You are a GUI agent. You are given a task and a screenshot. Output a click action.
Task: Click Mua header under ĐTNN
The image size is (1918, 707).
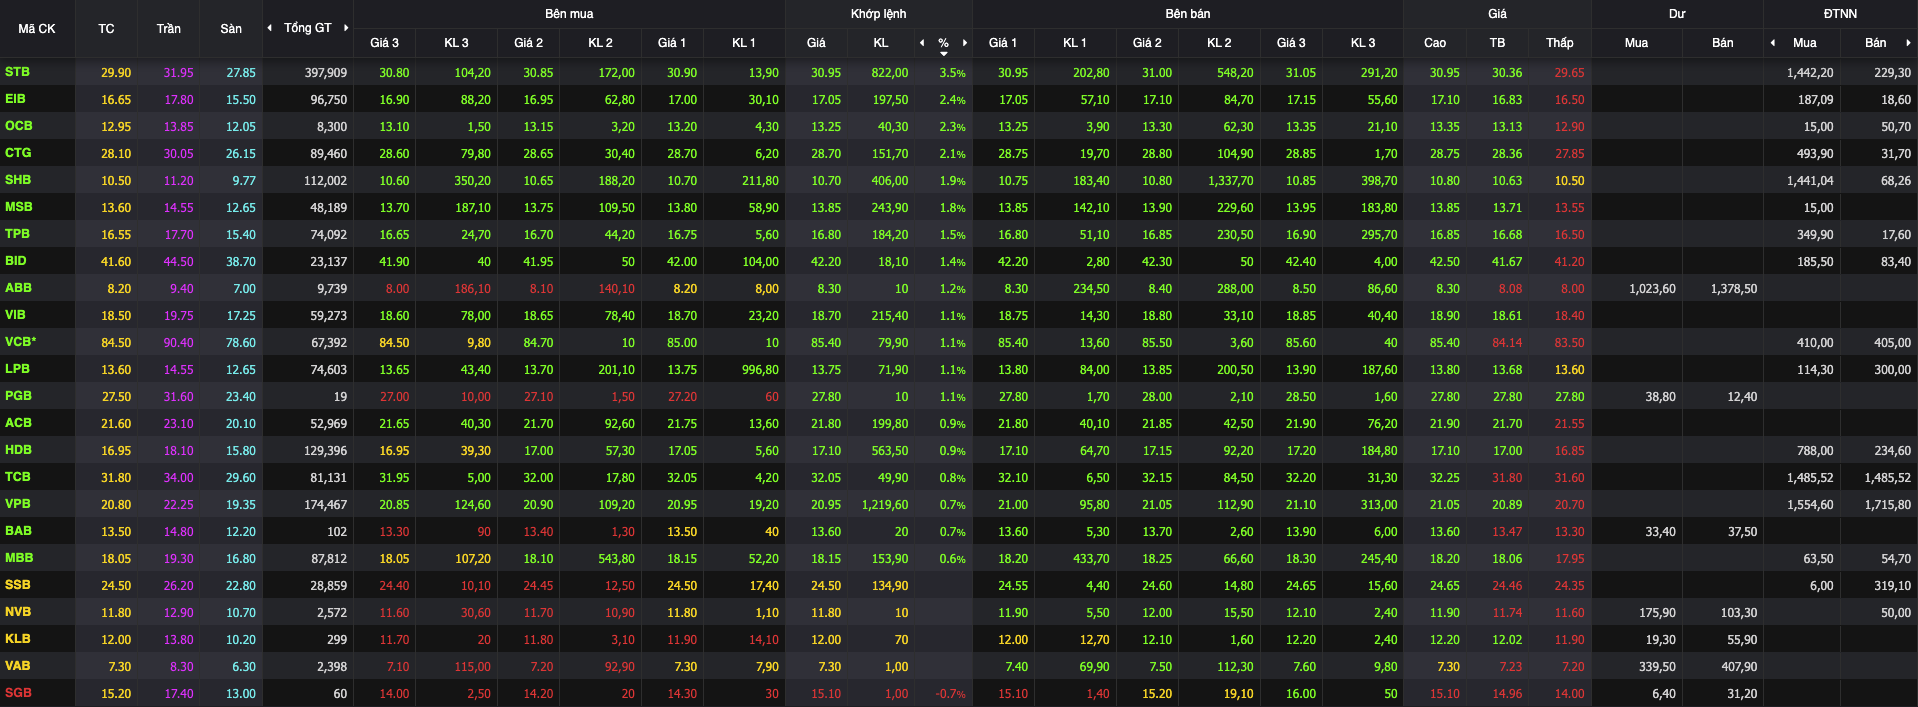pyautogui.click(x=1805, y=43)
